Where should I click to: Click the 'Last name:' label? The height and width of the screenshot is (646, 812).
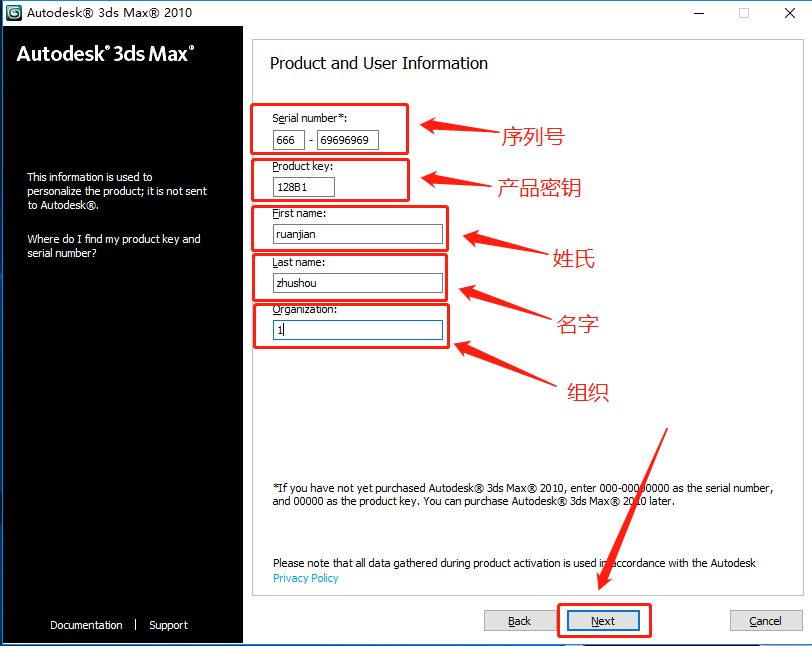[298, 263]
